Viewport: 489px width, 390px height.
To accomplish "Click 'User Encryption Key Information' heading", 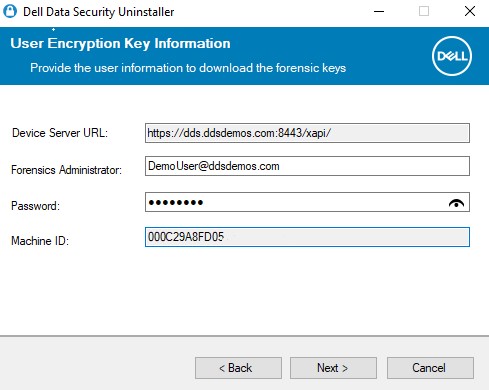I will coord(120,44).
